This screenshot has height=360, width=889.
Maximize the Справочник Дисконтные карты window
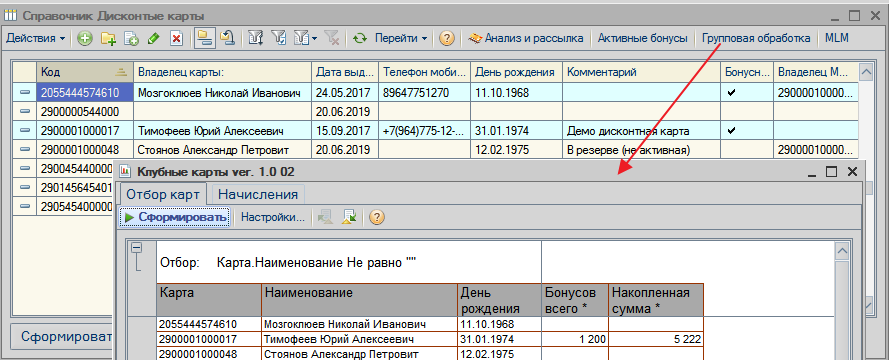[854, 15]
